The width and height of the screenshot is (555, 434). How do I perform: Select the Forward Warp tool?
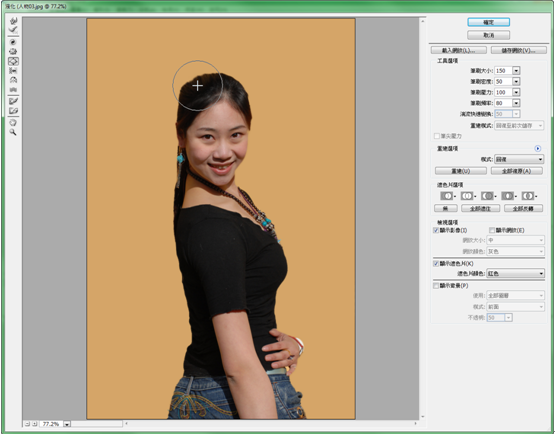[13, 21]
